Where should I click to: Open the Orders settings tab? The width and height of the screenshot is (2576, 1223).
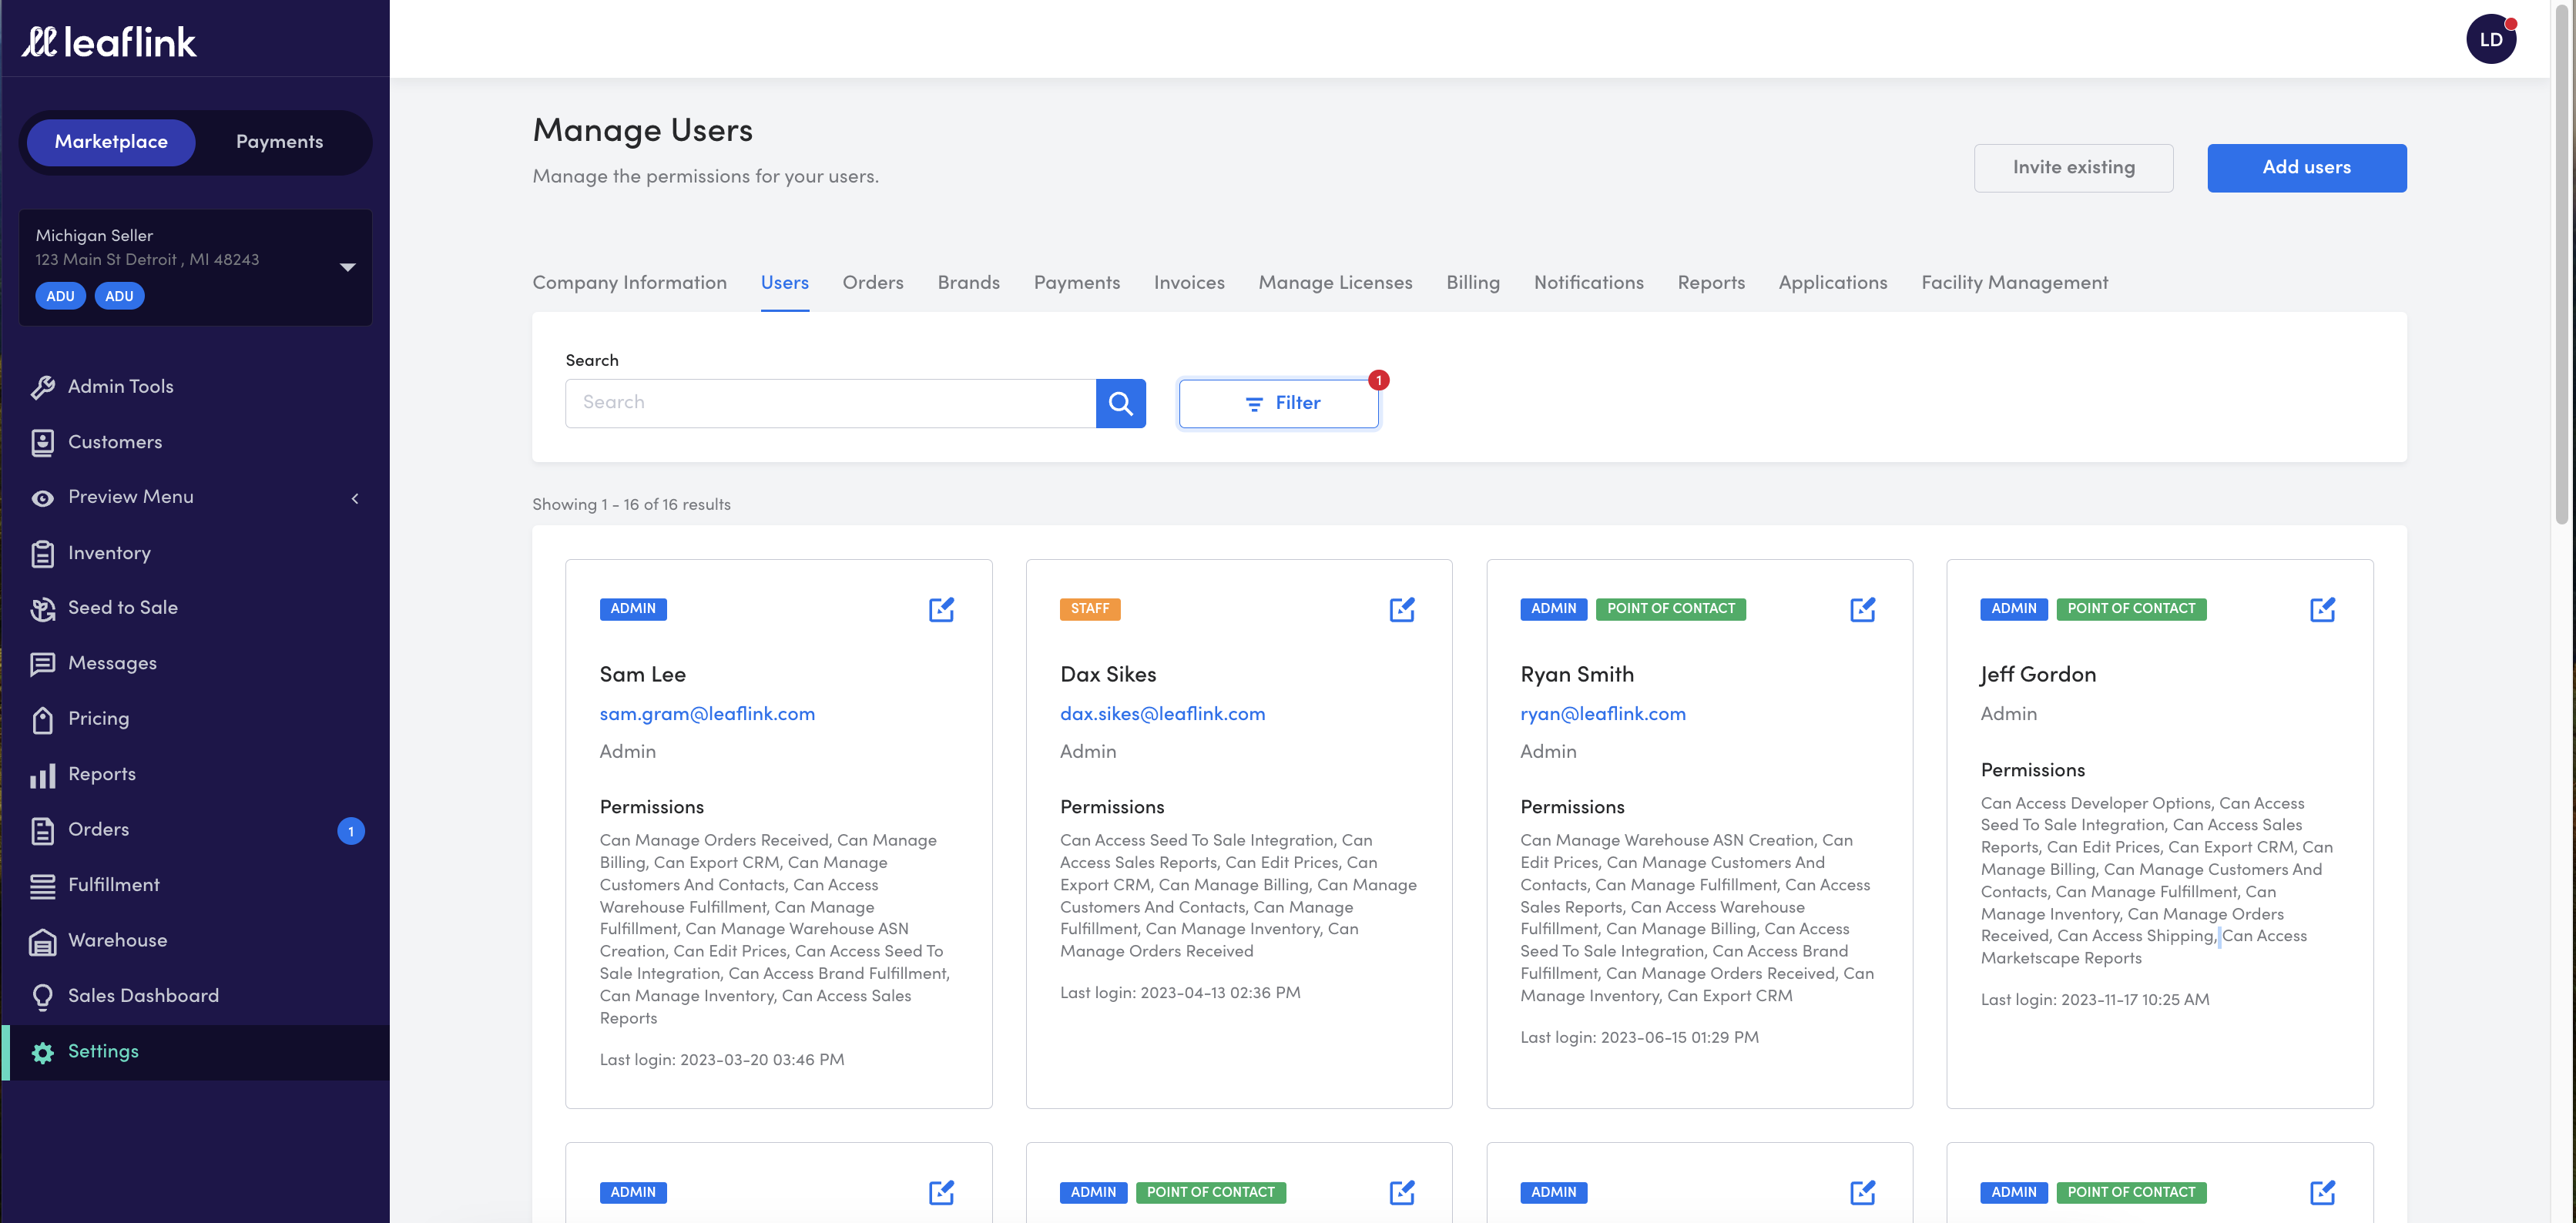pyautogui.click(x=872, y=283)
